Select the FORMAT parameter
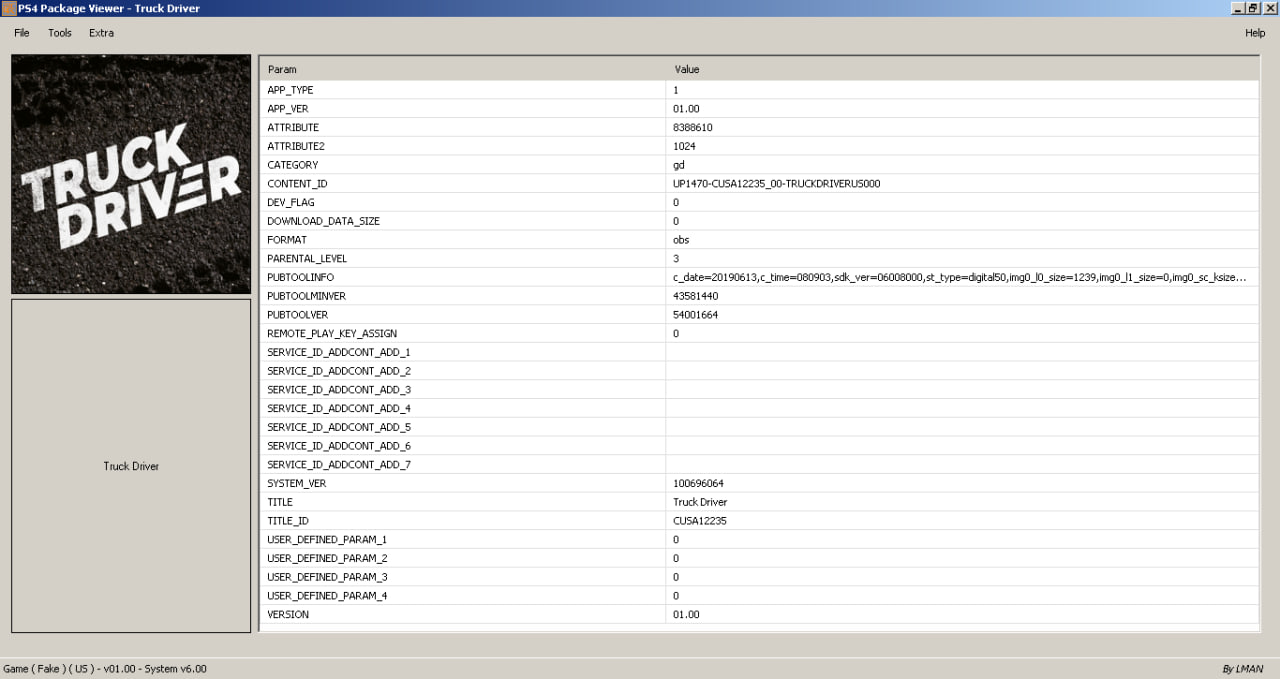This screenshot has height=679, width=1280. [760, 240]
